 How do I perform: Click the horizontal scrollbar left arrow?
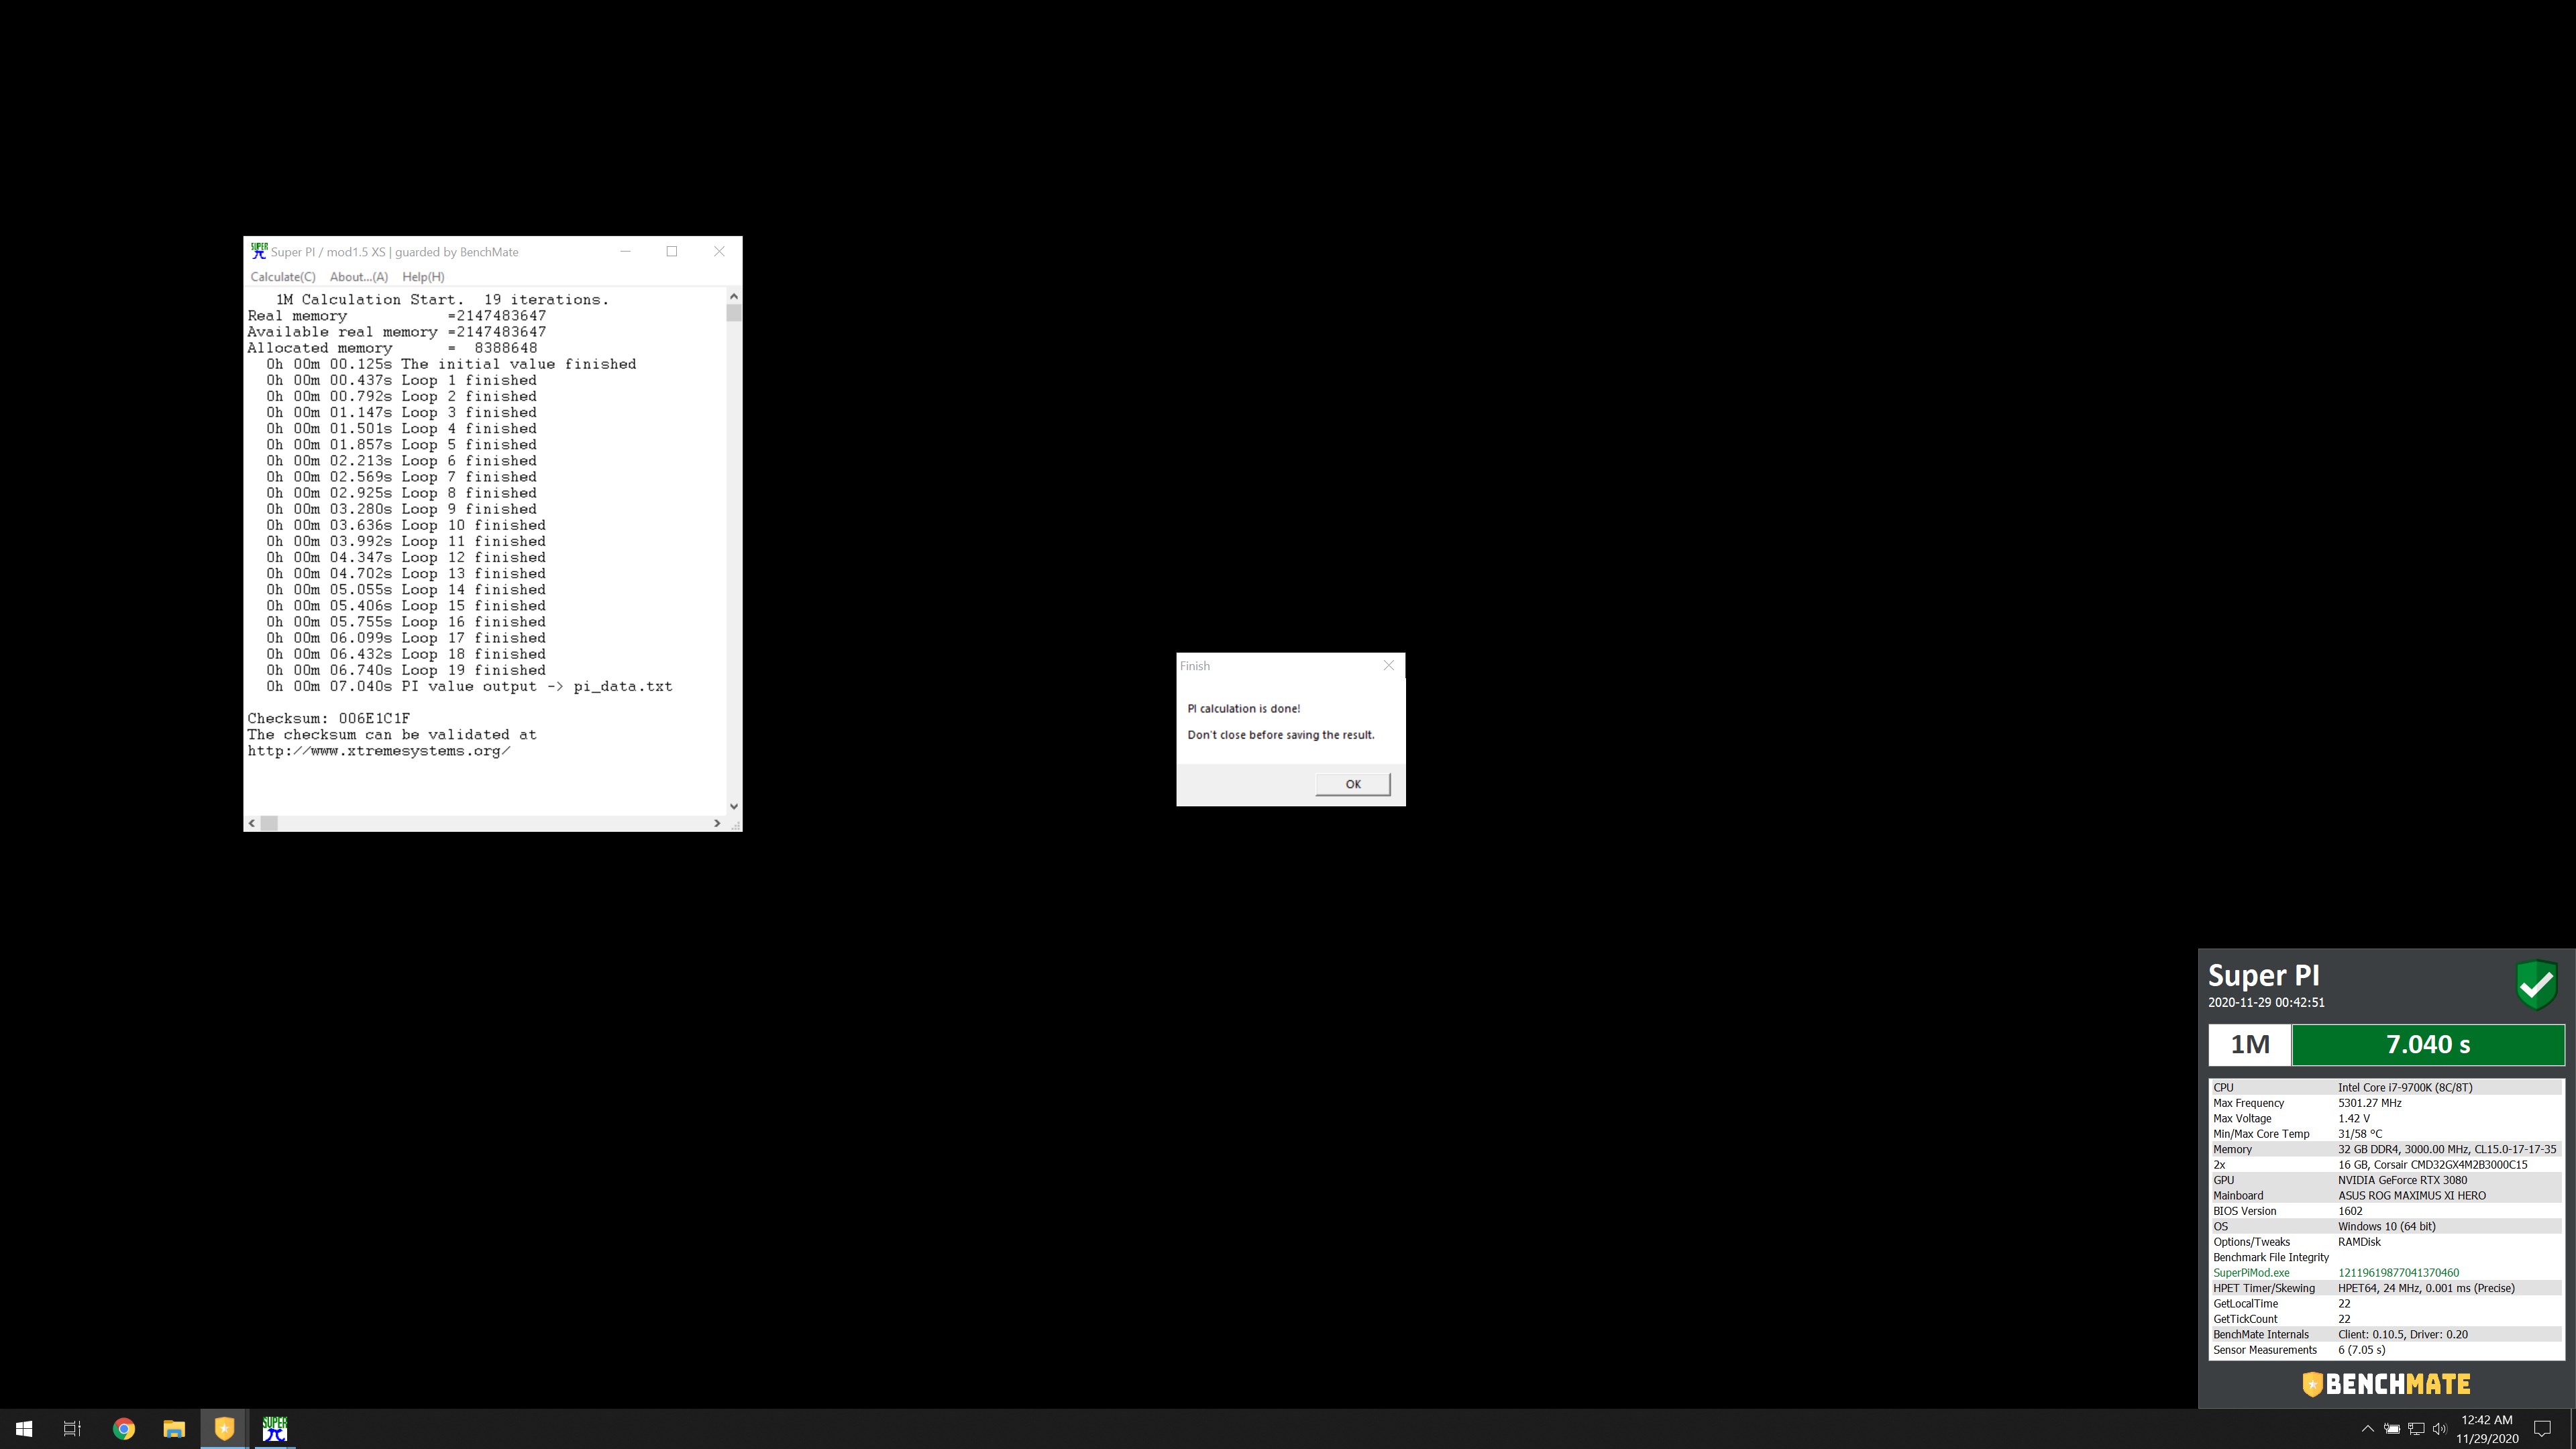[252, 823]
